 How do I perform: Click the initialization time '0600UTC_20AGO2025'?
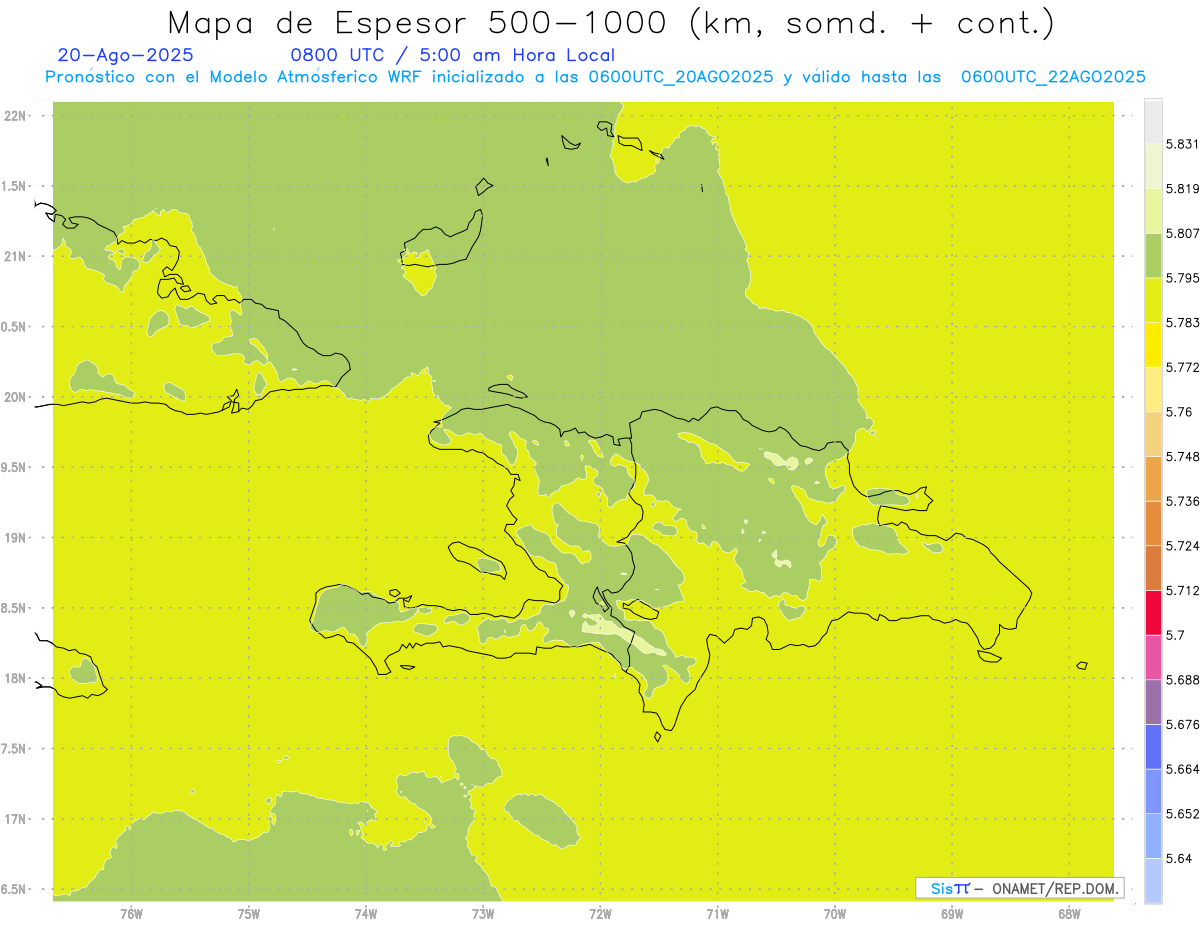pyautogui.click(x=680, y=77)
